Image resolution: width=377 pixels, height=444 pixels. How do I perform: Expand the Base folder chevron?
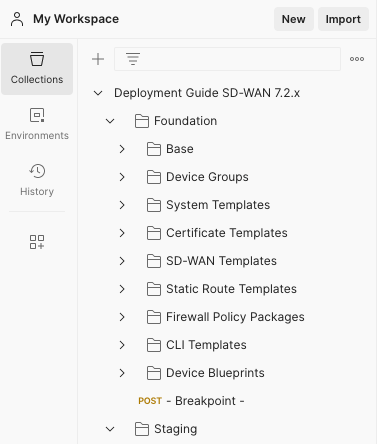122,149
